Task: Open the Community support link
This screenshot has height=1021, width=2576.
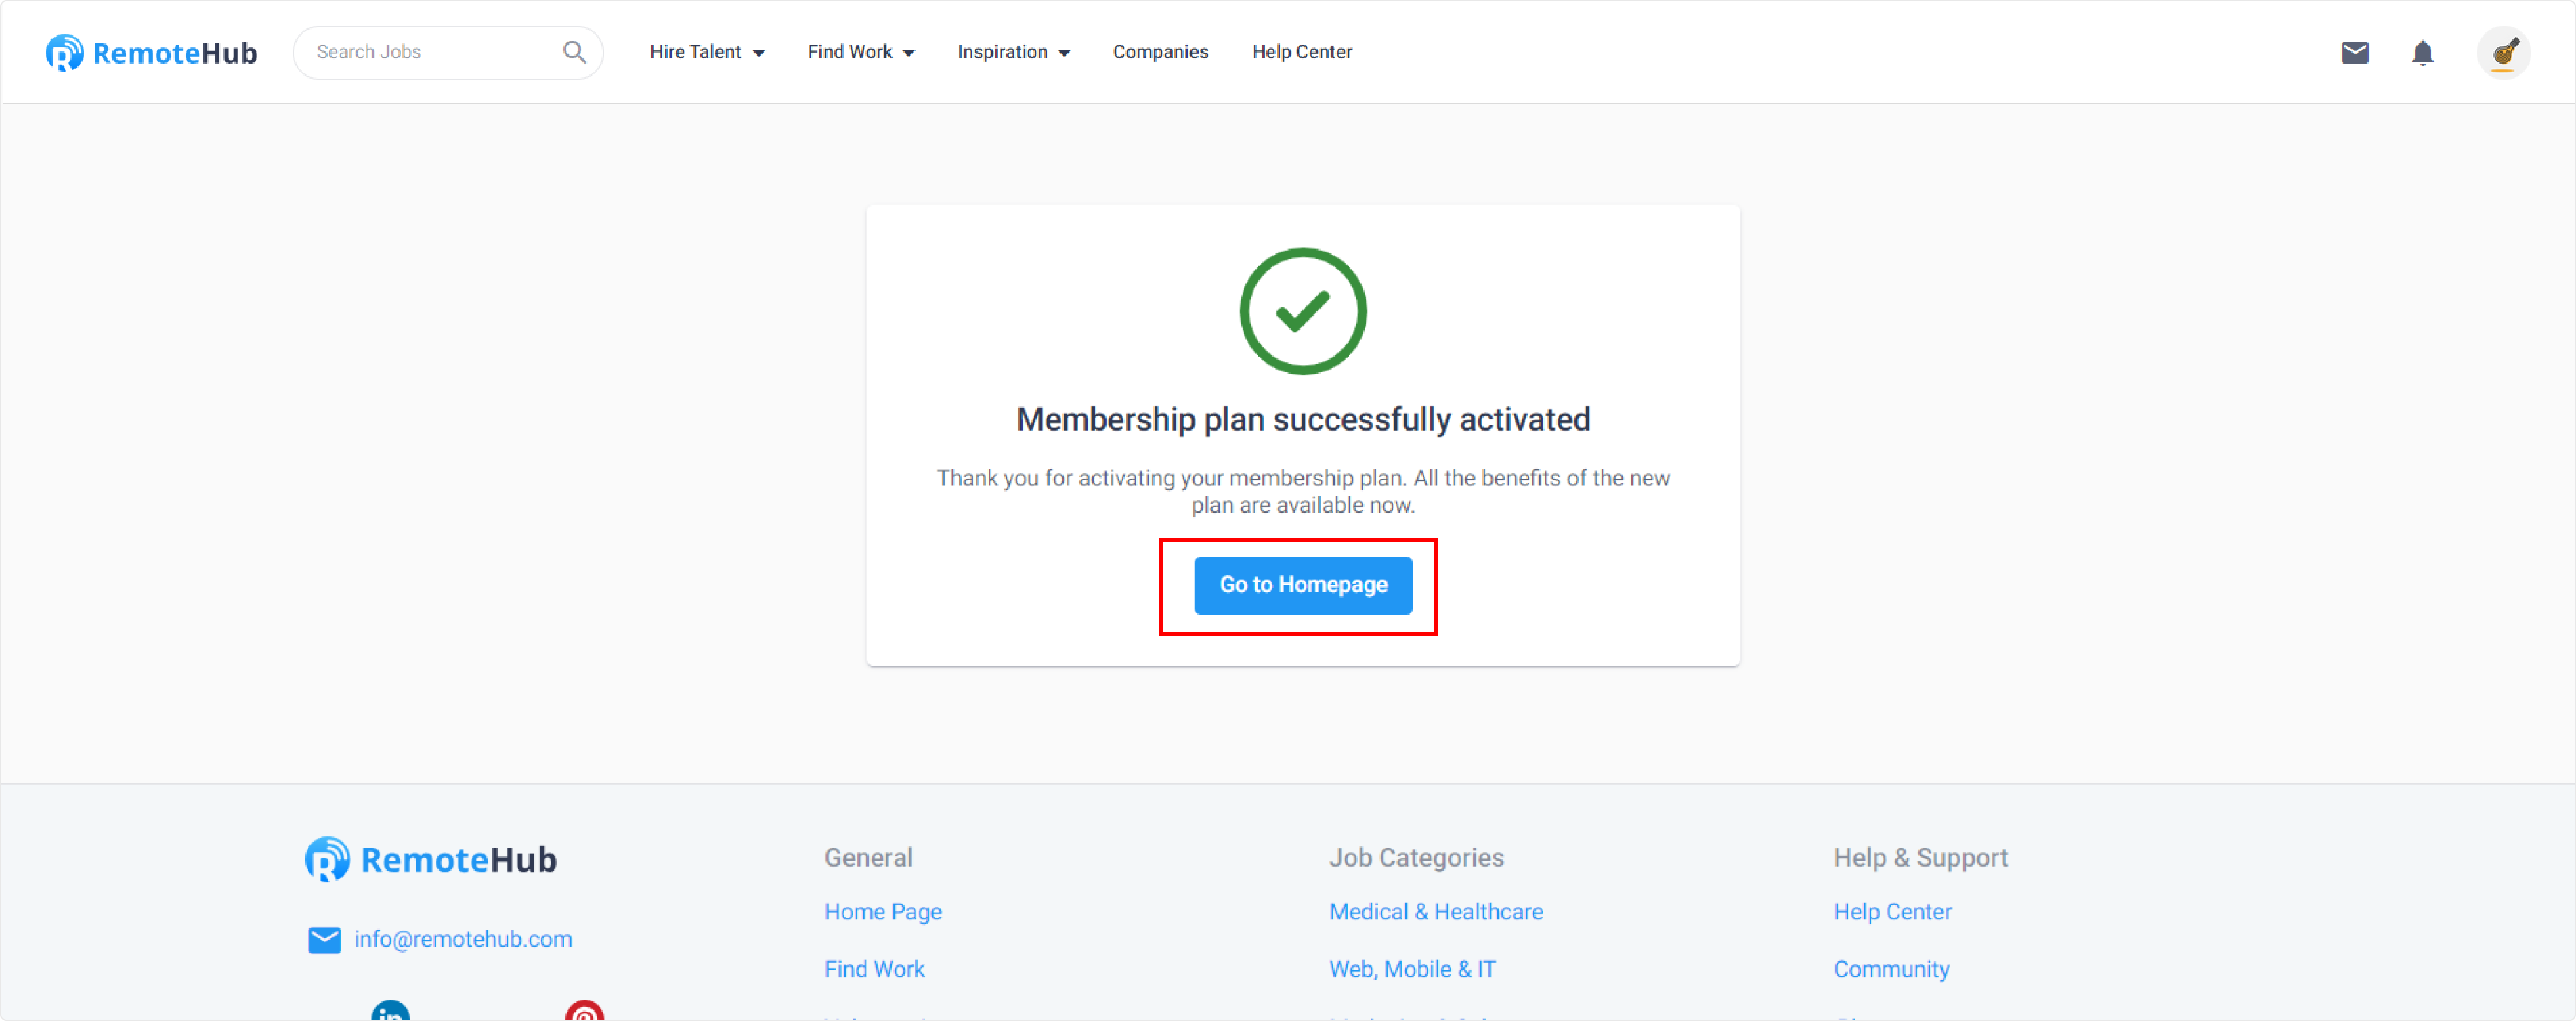Action: tap(1891, 969)
